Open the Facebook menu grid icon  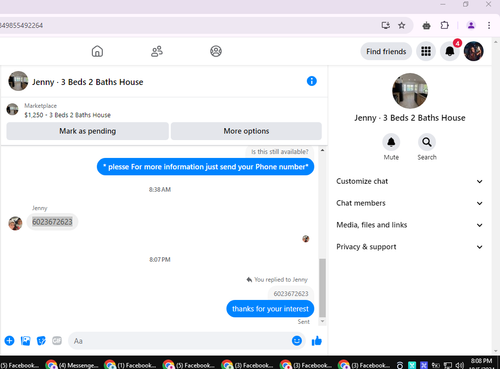[x=426, y=51]
